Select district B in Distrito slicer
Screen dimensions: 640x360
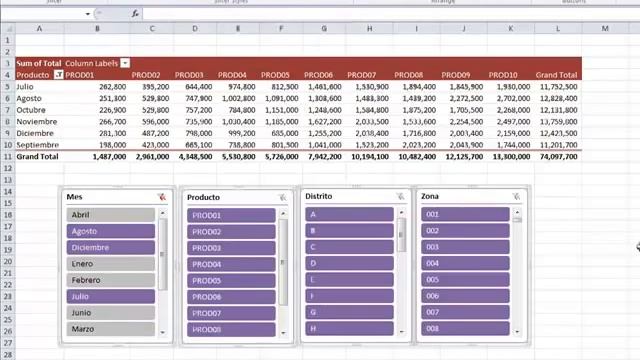[x=349, y=231]
